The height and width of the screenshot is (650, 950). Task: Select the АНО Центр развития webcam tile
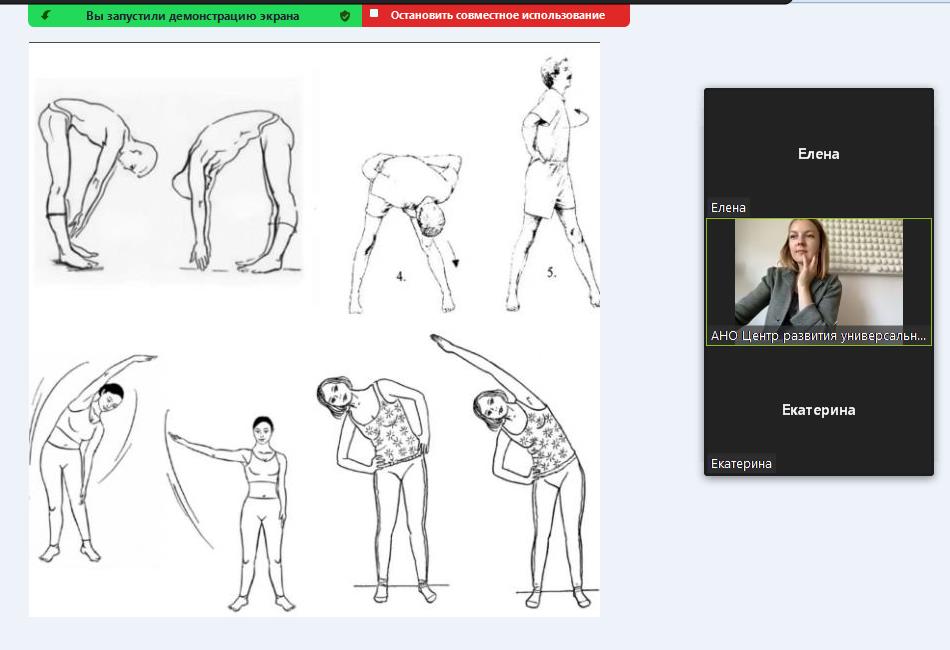pos(819,282)
